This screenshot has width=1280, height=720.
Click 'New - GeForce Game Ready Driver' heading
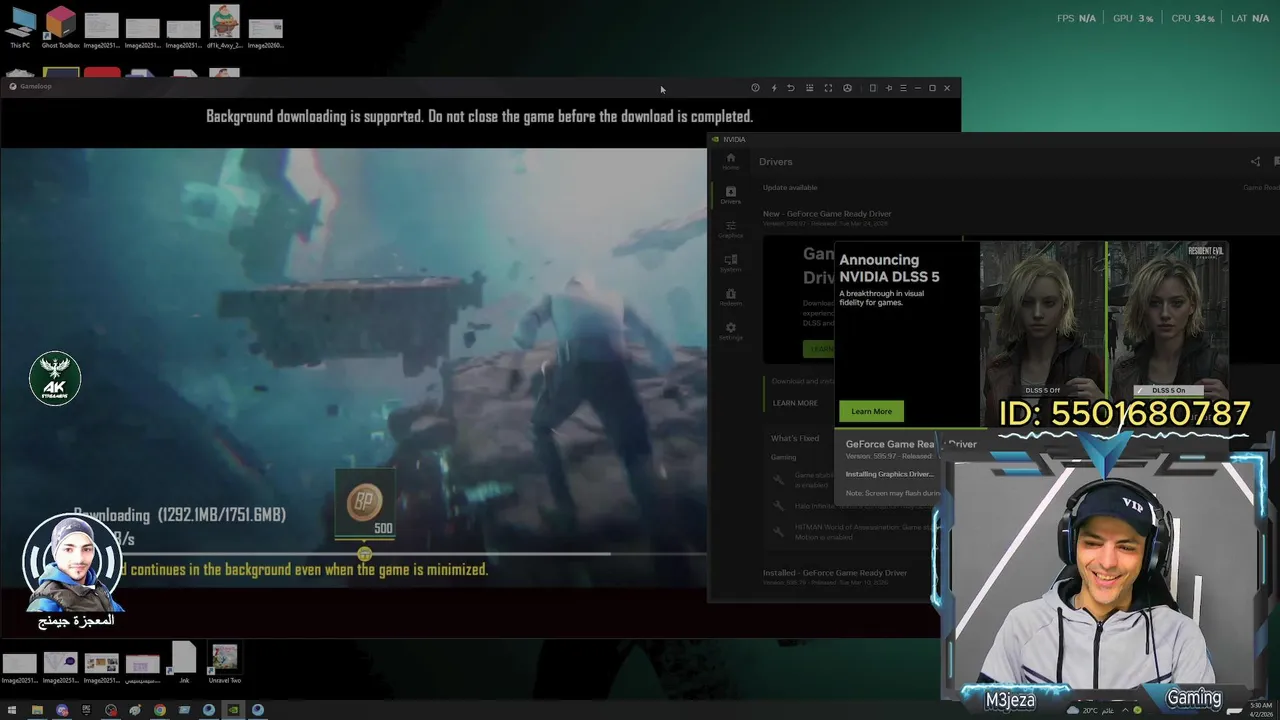click(827, 213)
